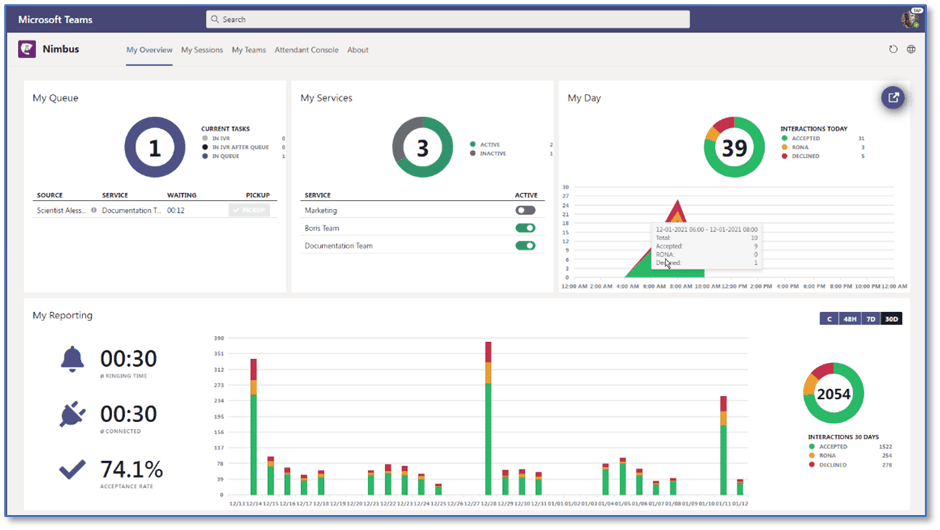Viewport: 940px width, 530px height.
Task: Click the My Queue donut showing 1
Action: [155, 147]
